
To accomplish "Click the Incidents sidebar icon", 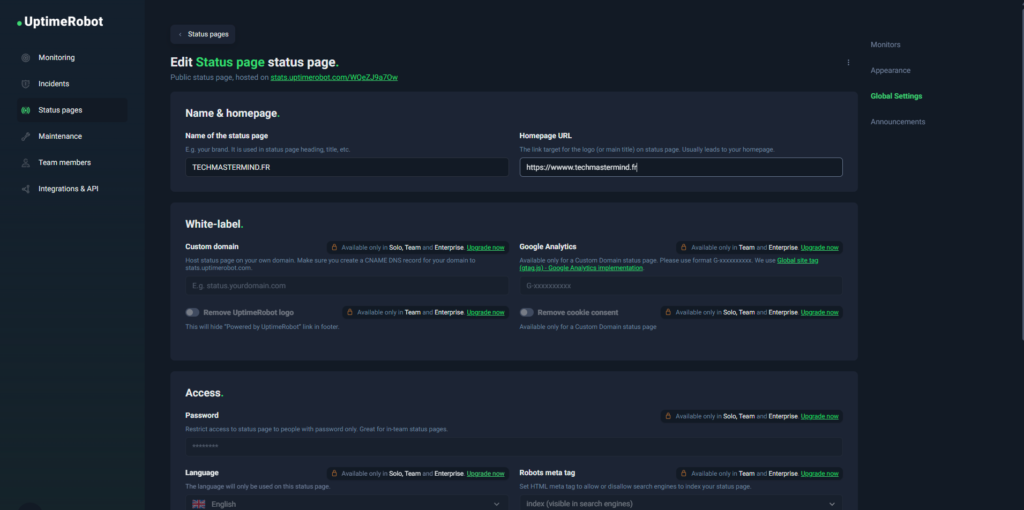I will pyautogui.click(x=25, y=84).
